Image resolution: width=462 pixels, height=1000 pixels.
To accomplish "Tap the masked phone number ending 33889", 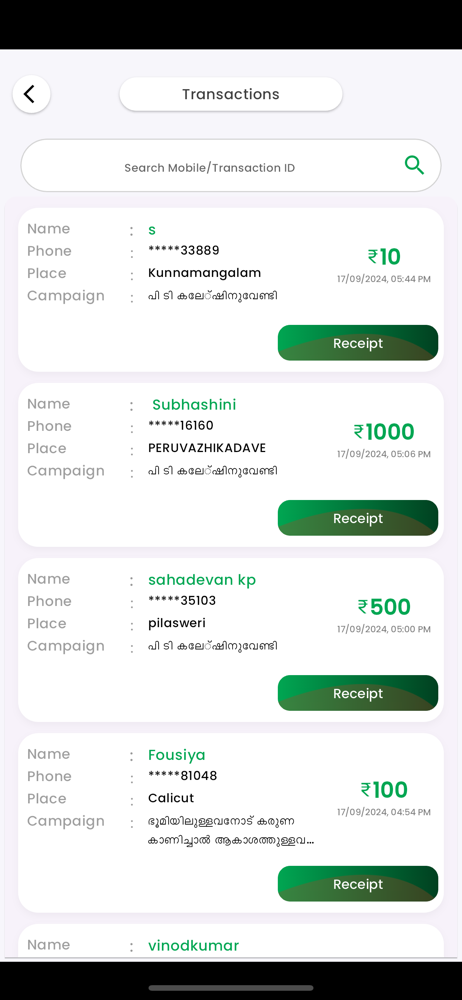I will 184,250.
